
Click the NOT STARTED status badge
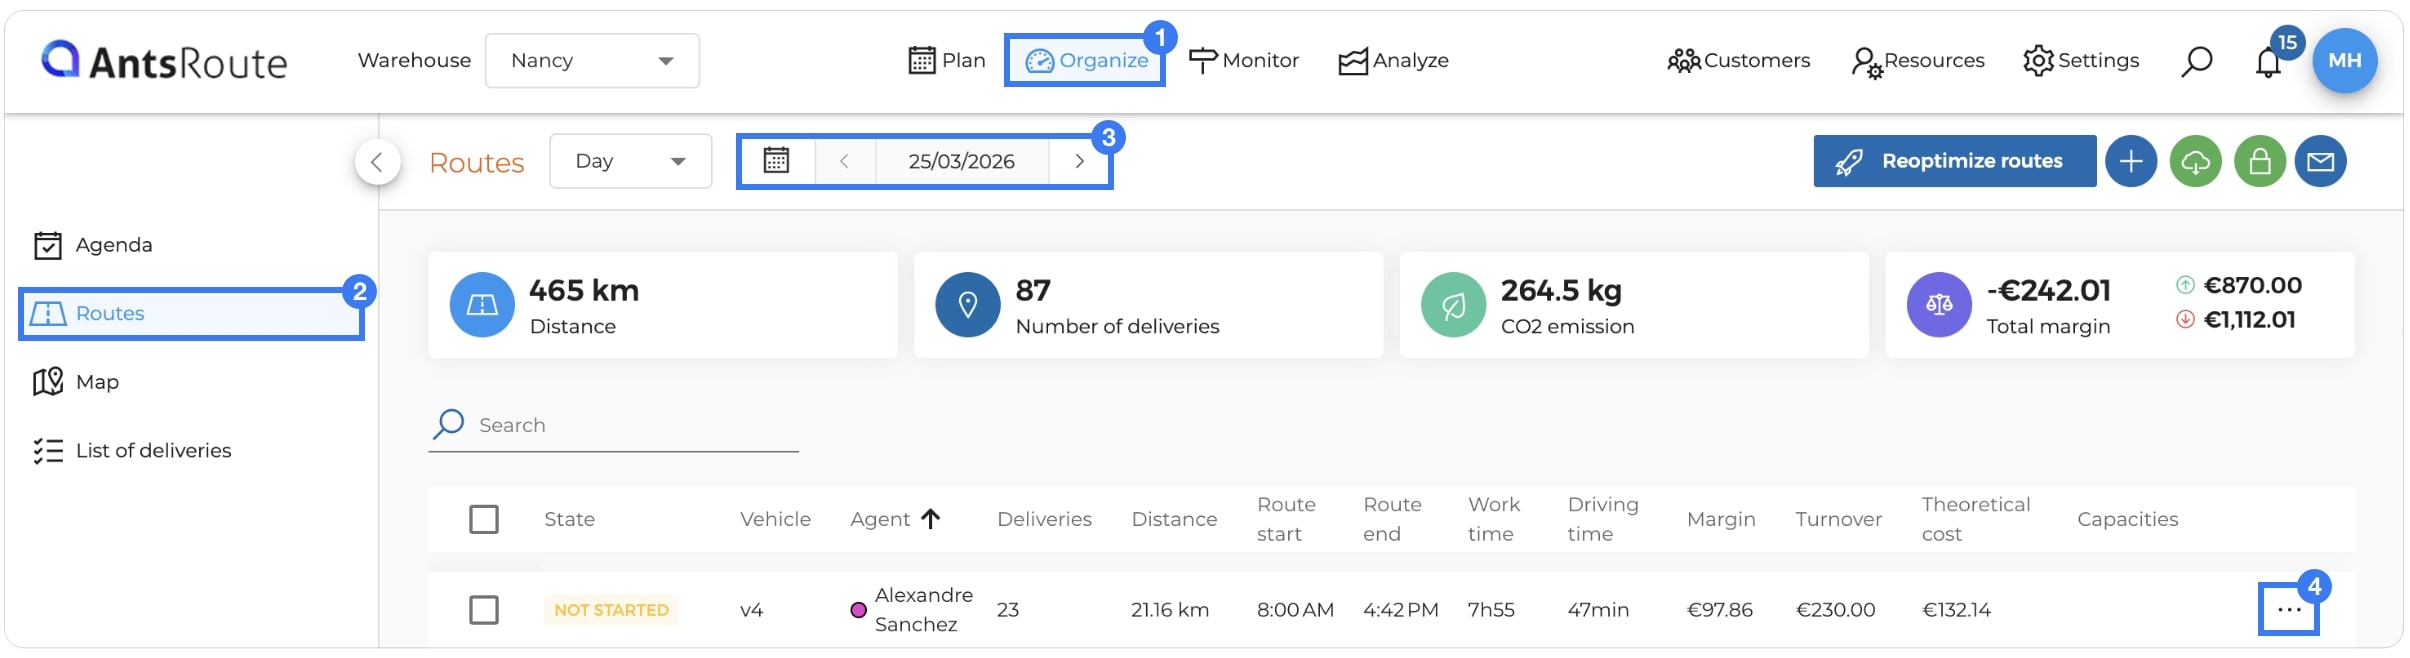pyautogui.click(x=611, y=610)
